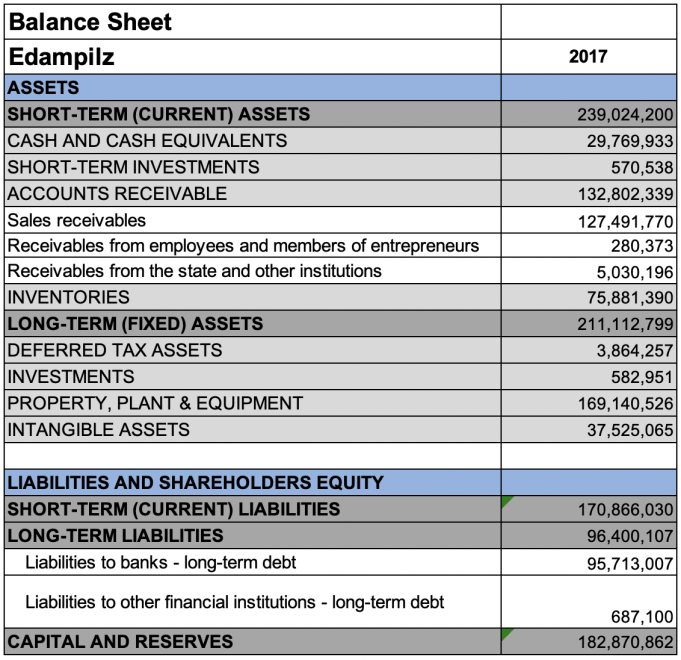Viewport: 681px width, 660px height.
Task: Click the value 211,112,799
Action: 625,324
